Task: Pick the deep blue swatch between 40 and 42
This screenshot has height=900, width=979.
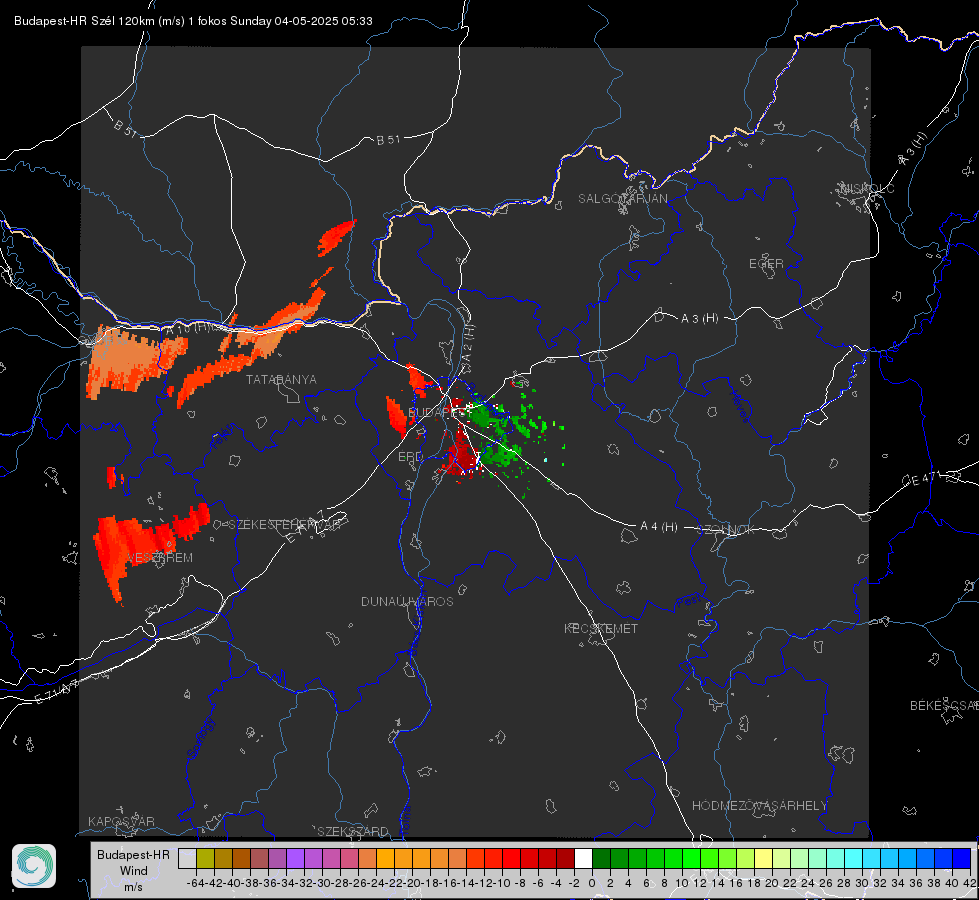Action: (962, 858)
